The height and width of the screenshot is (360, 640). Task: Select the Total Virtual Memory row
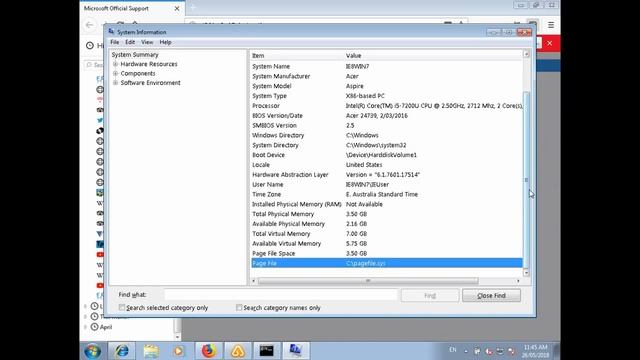point(387,233)
